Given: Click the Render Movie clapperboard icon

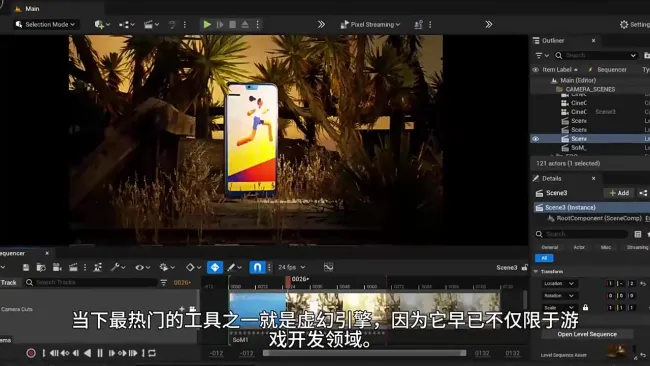Looking at the screenshot, I should click(x=73, y=267).
